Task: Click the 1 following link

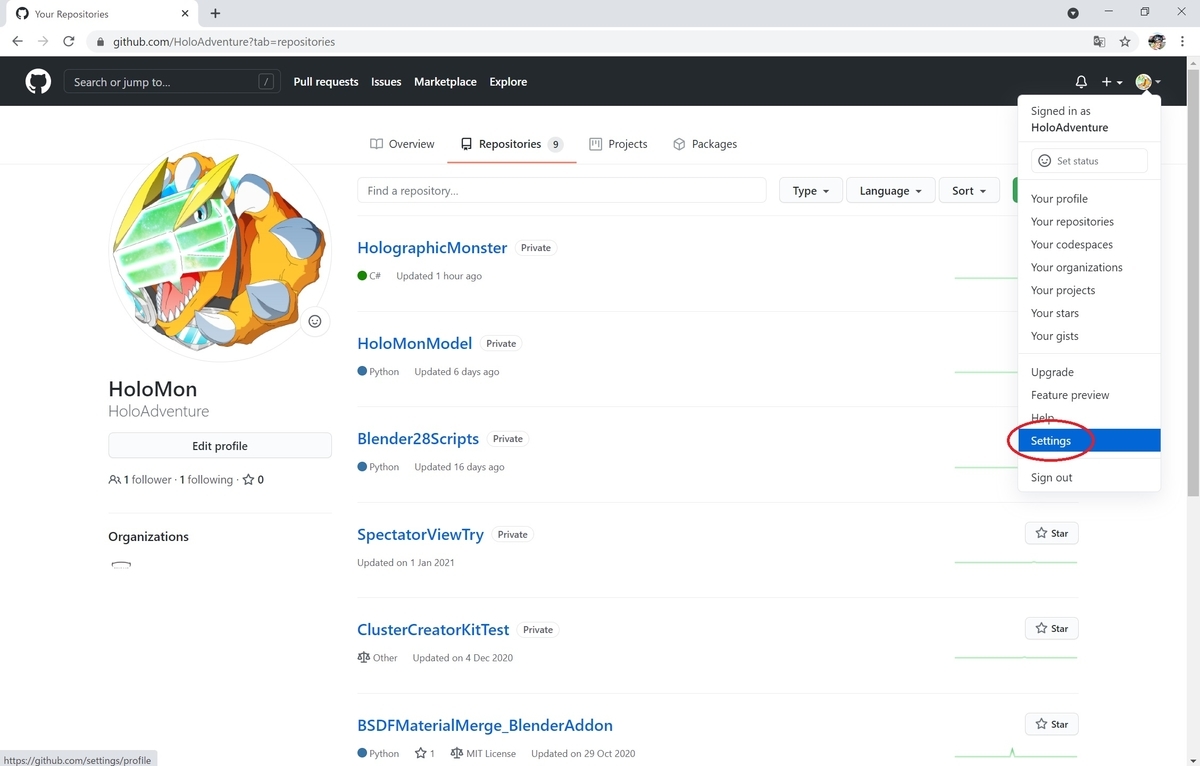Action: (x=206, y=480)
